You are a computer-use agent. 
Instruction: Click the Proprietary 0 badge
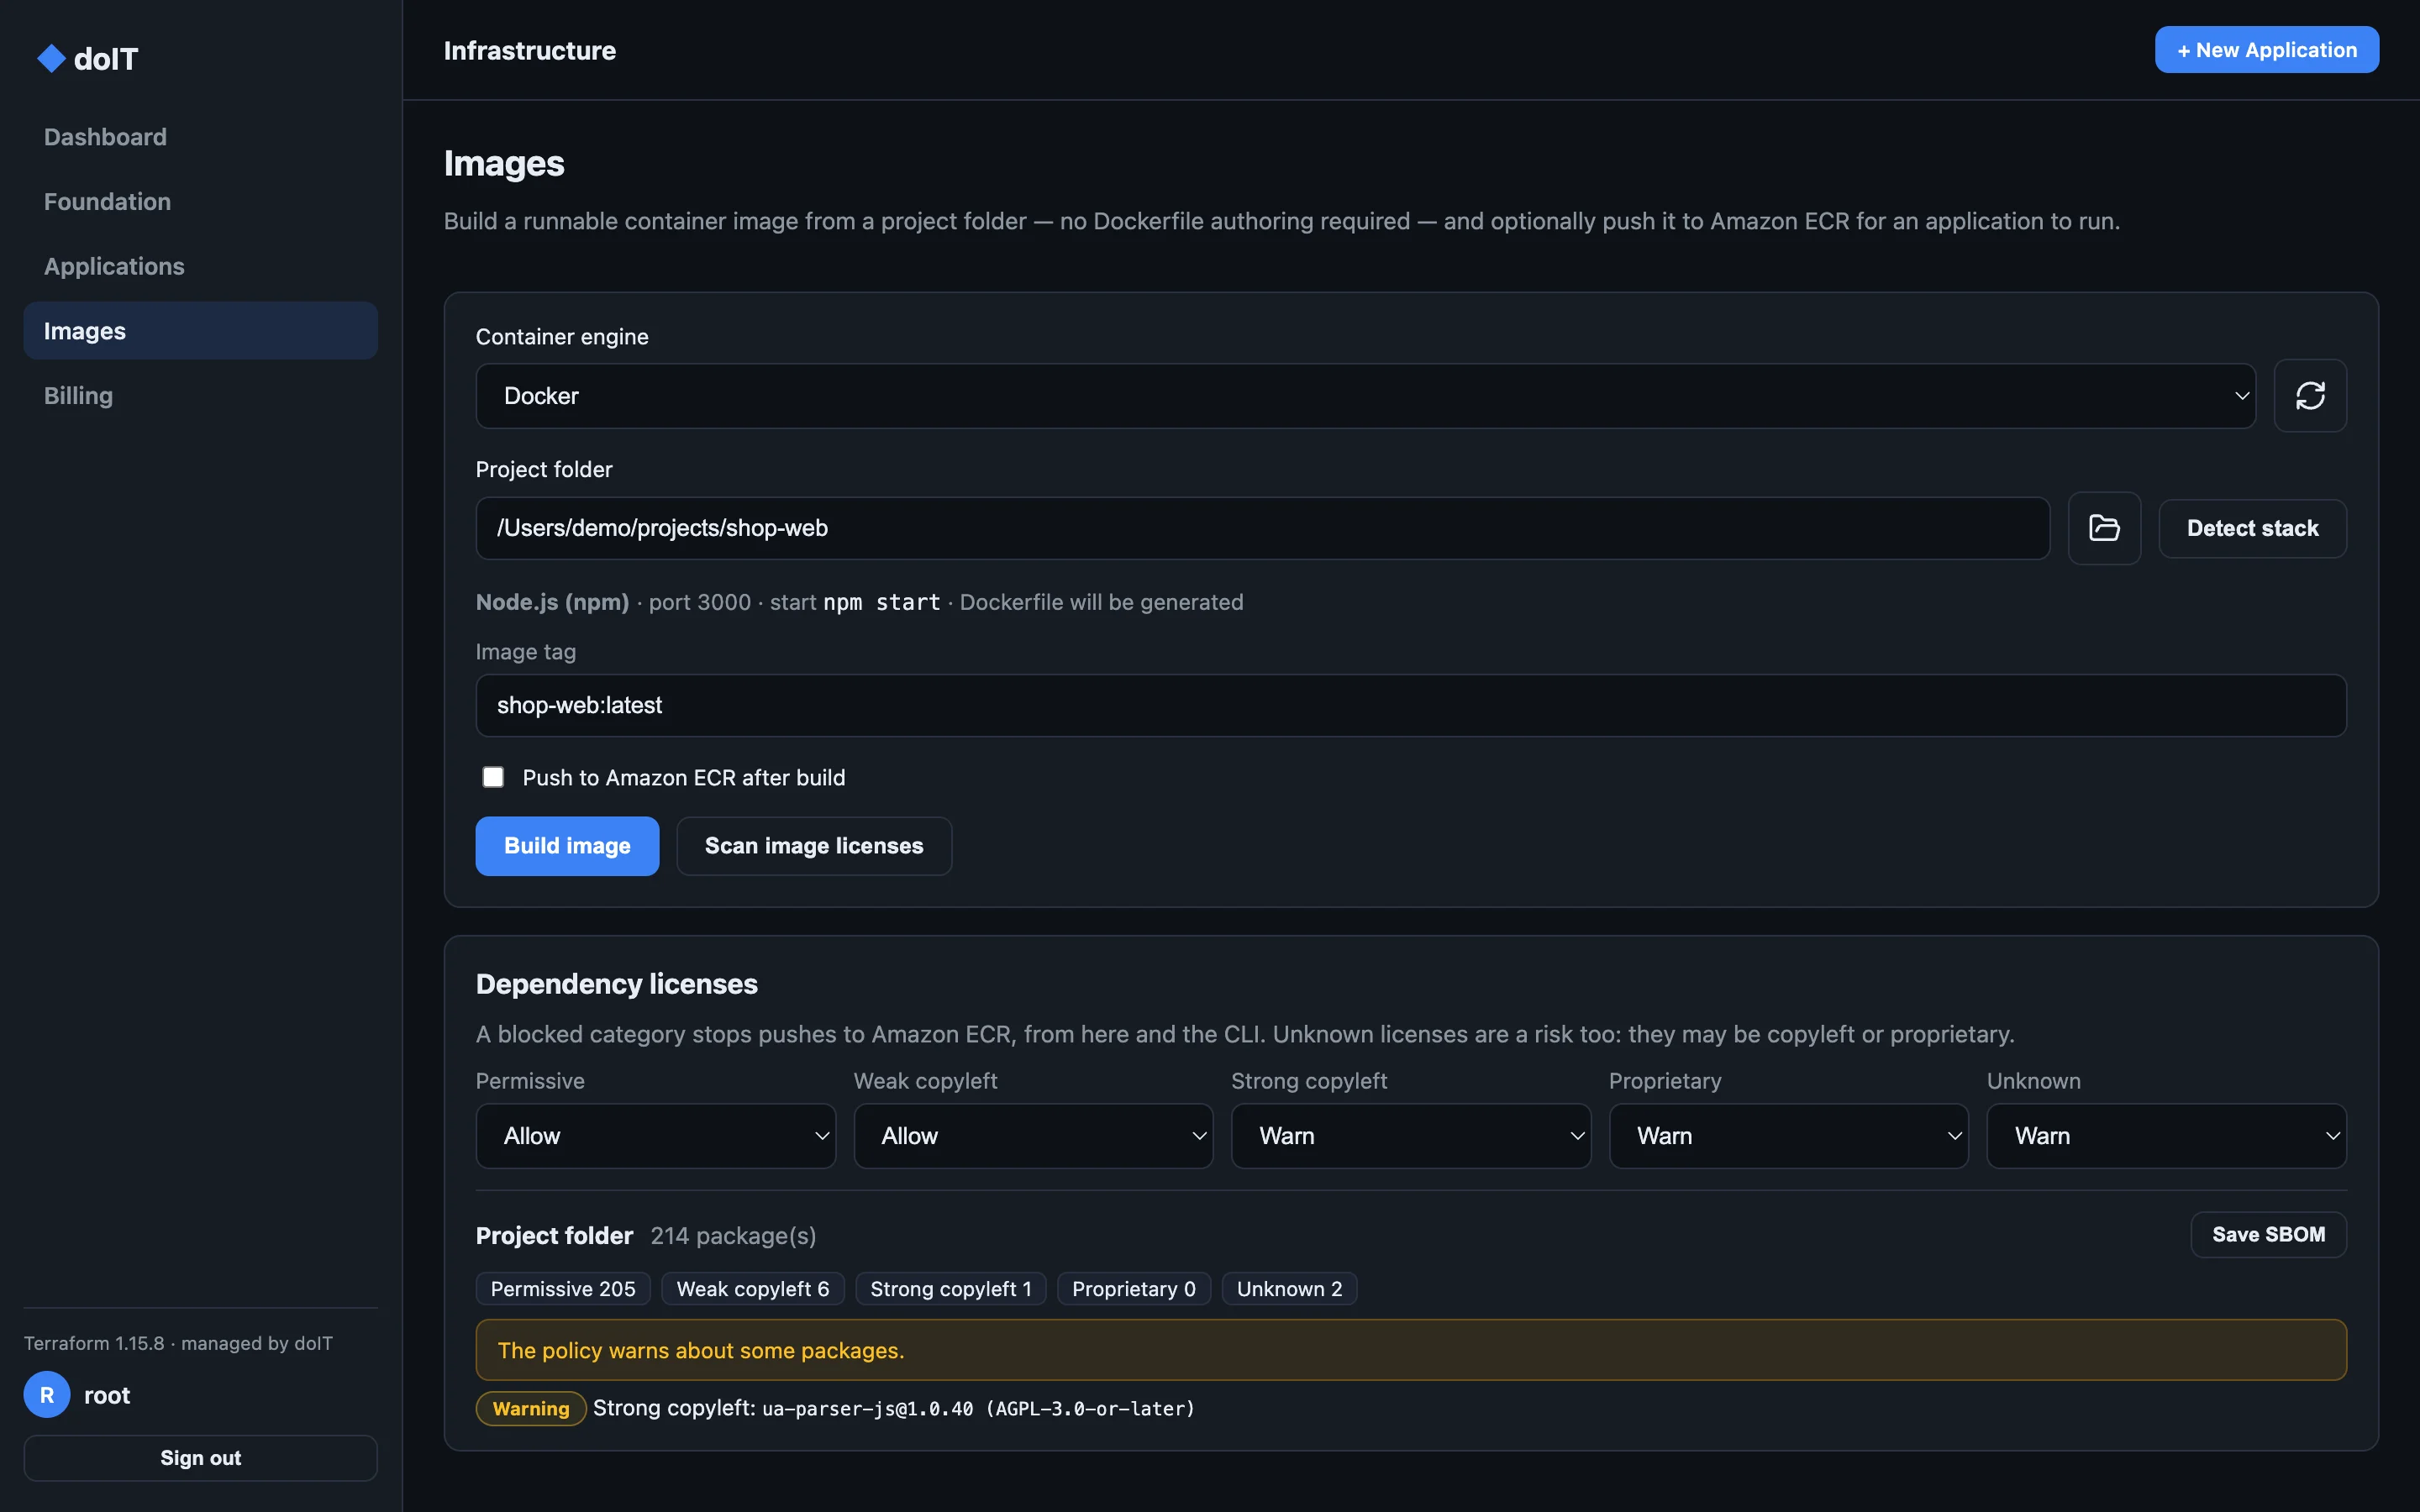1134,1289
